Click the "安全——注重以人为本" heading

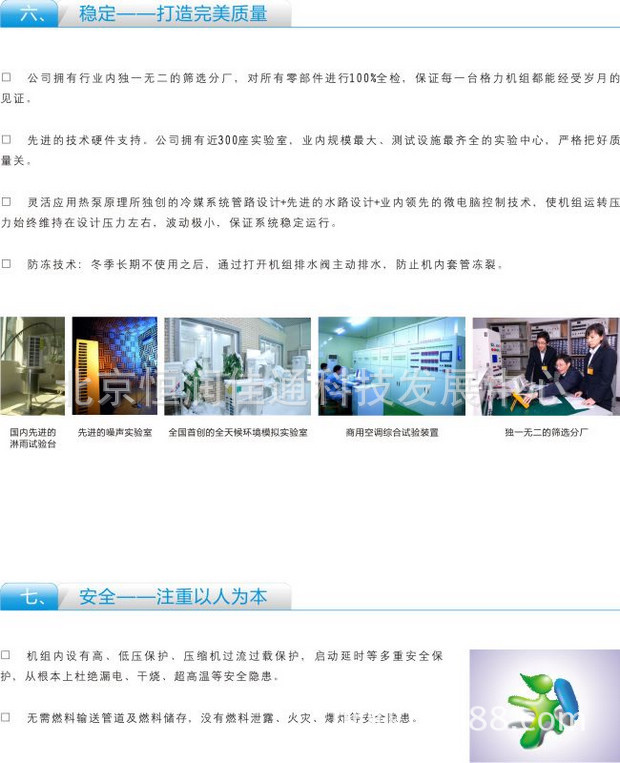click(172, 597)
